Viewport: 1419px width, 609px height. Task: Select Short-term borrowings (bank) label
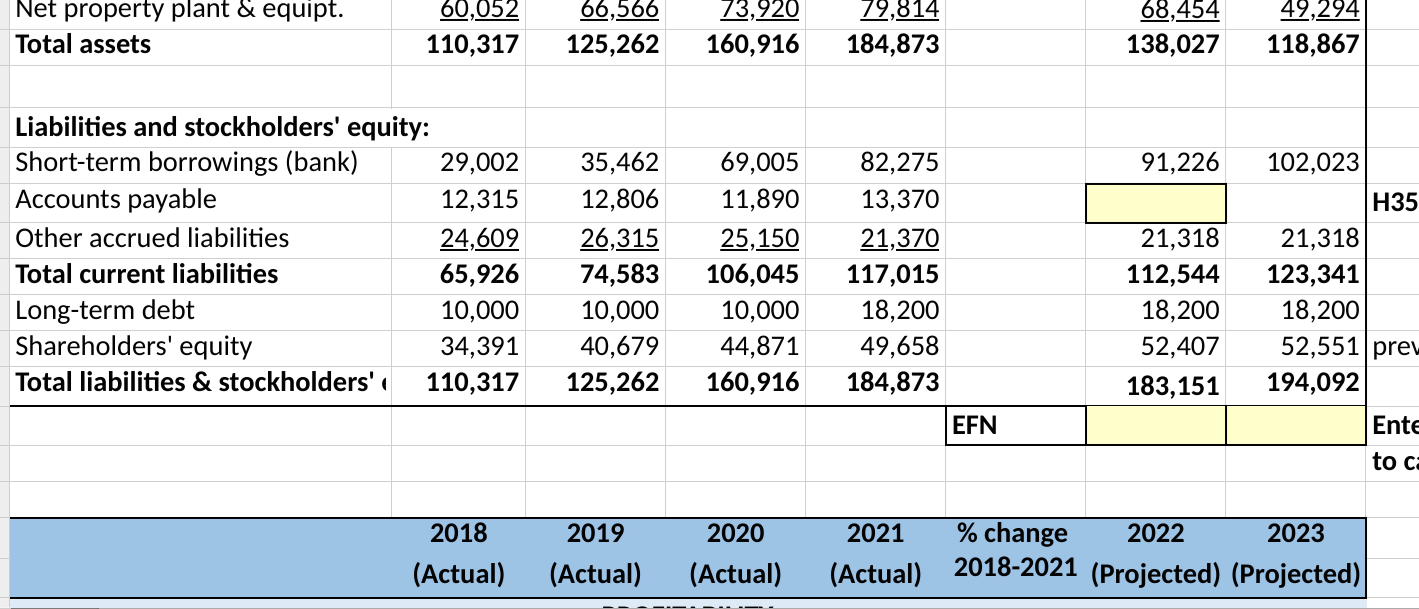[187, 163]
